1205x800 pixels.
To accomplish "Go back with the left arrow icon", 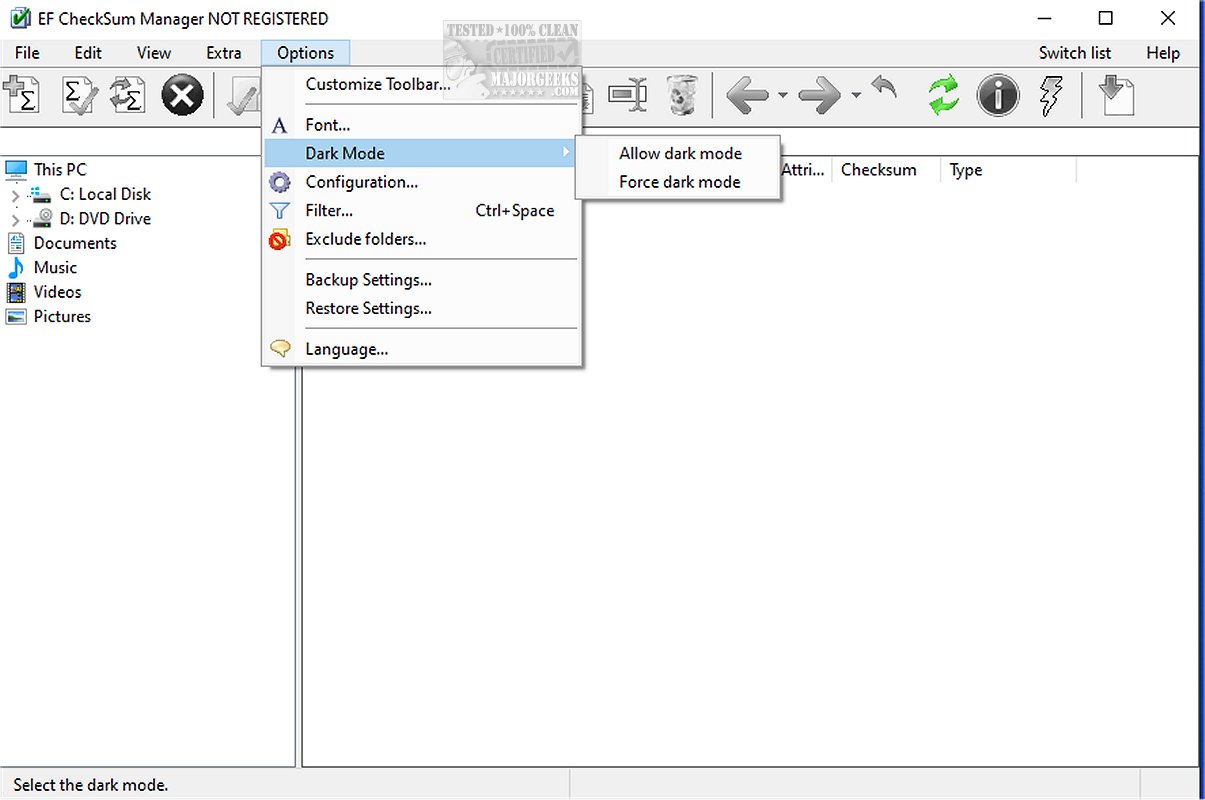I will pyautogui.click(x=748, y=96).
